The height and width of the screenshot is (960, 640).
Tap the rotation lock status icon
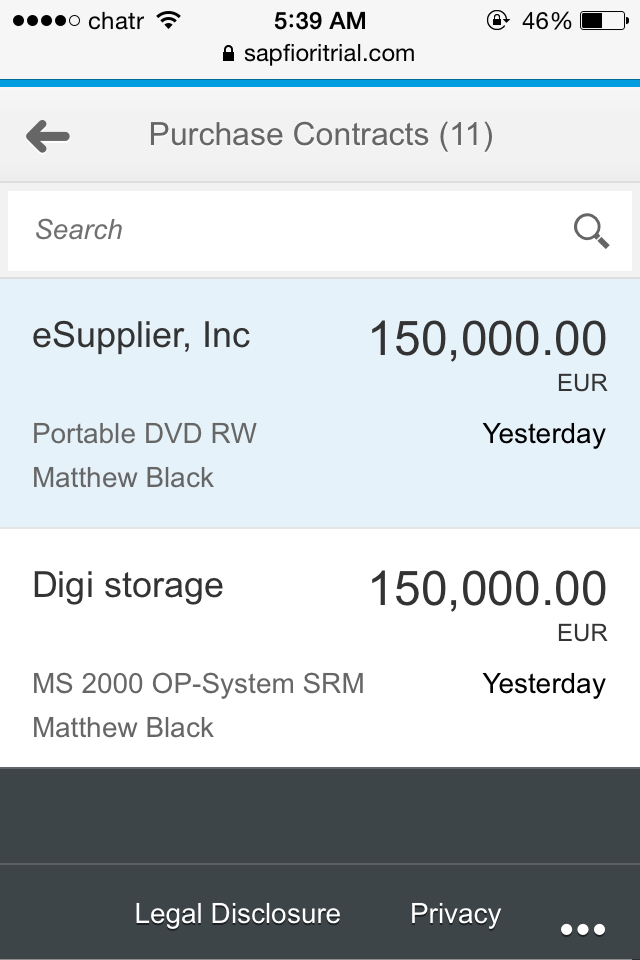tap(497, 20)
